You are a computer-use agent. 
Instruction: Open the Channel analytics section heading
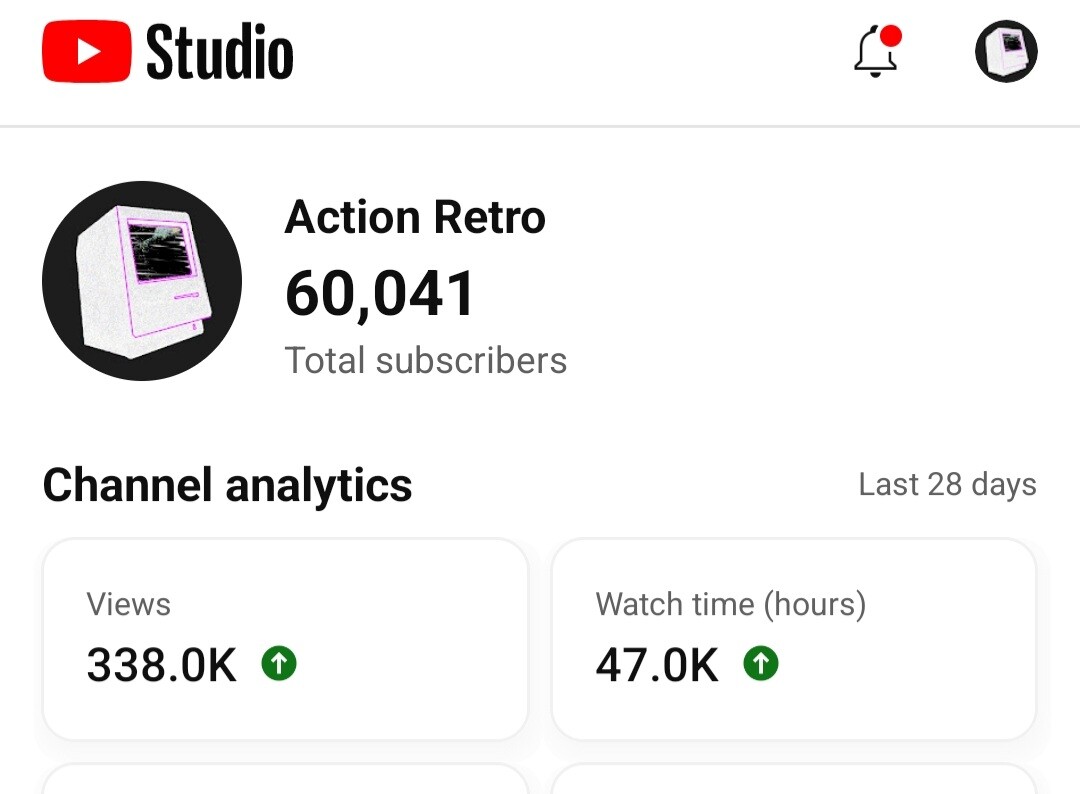coord(227,485)
